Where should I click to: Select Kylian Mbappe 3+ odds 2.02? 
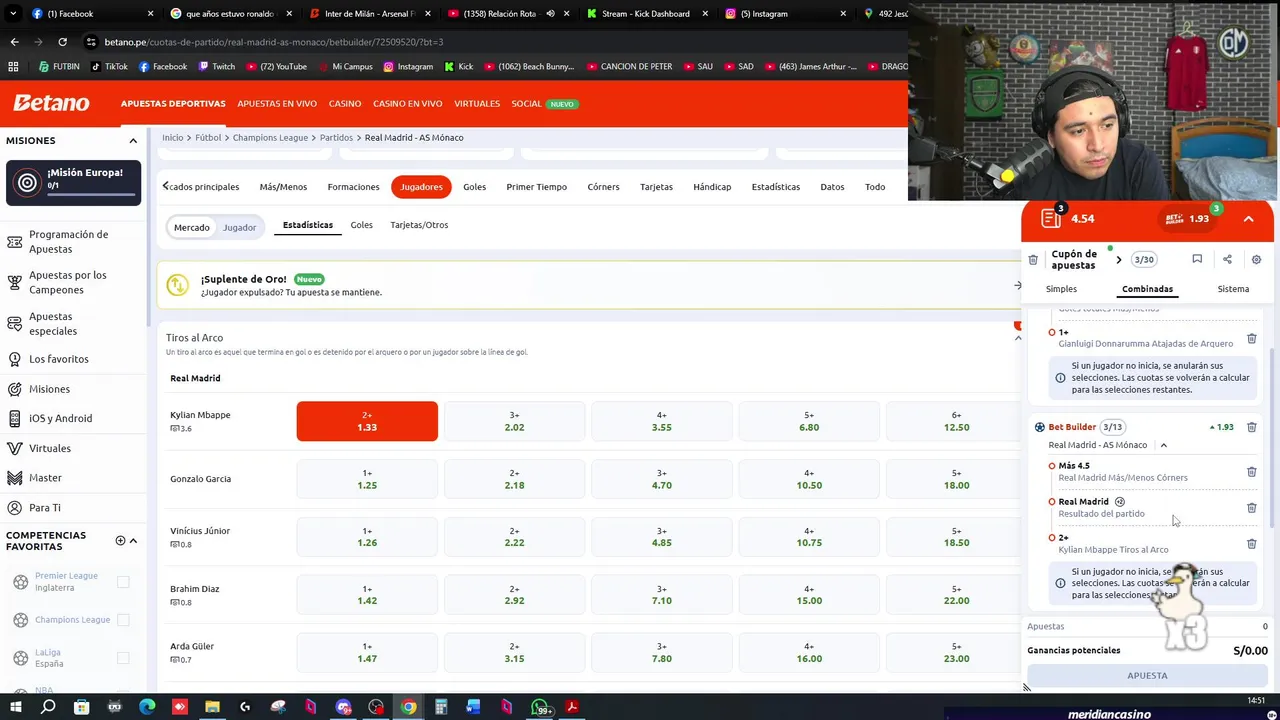tap(514, 421)
